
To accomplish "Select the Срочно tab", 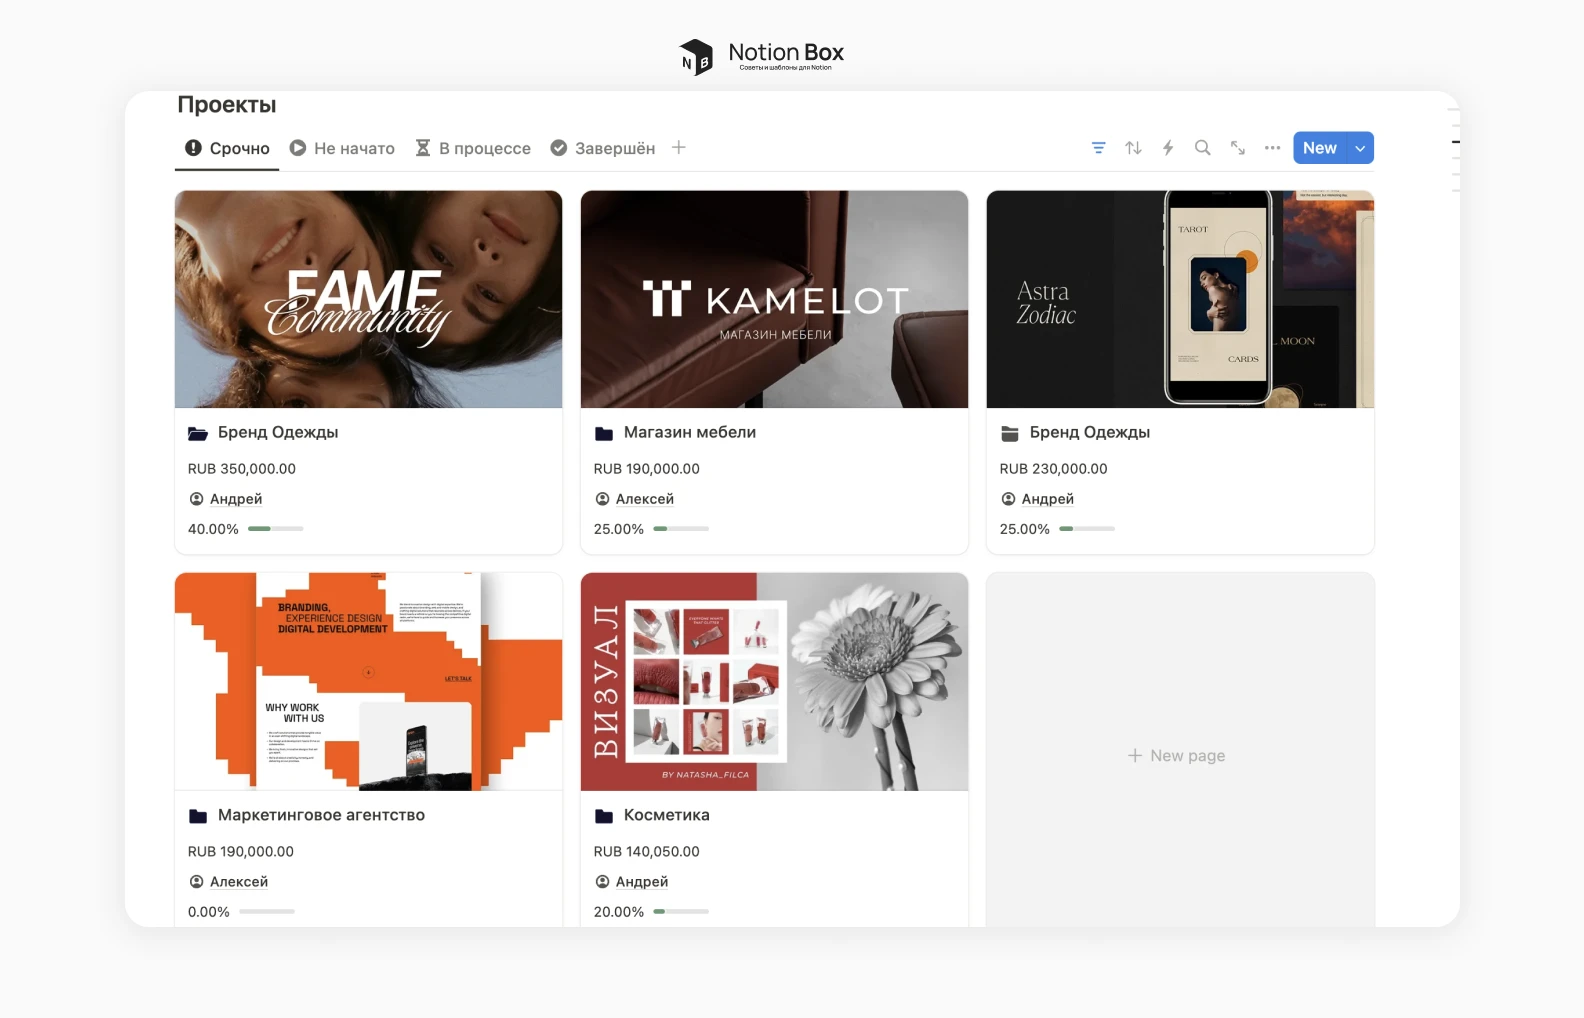I will coord(227,148).
